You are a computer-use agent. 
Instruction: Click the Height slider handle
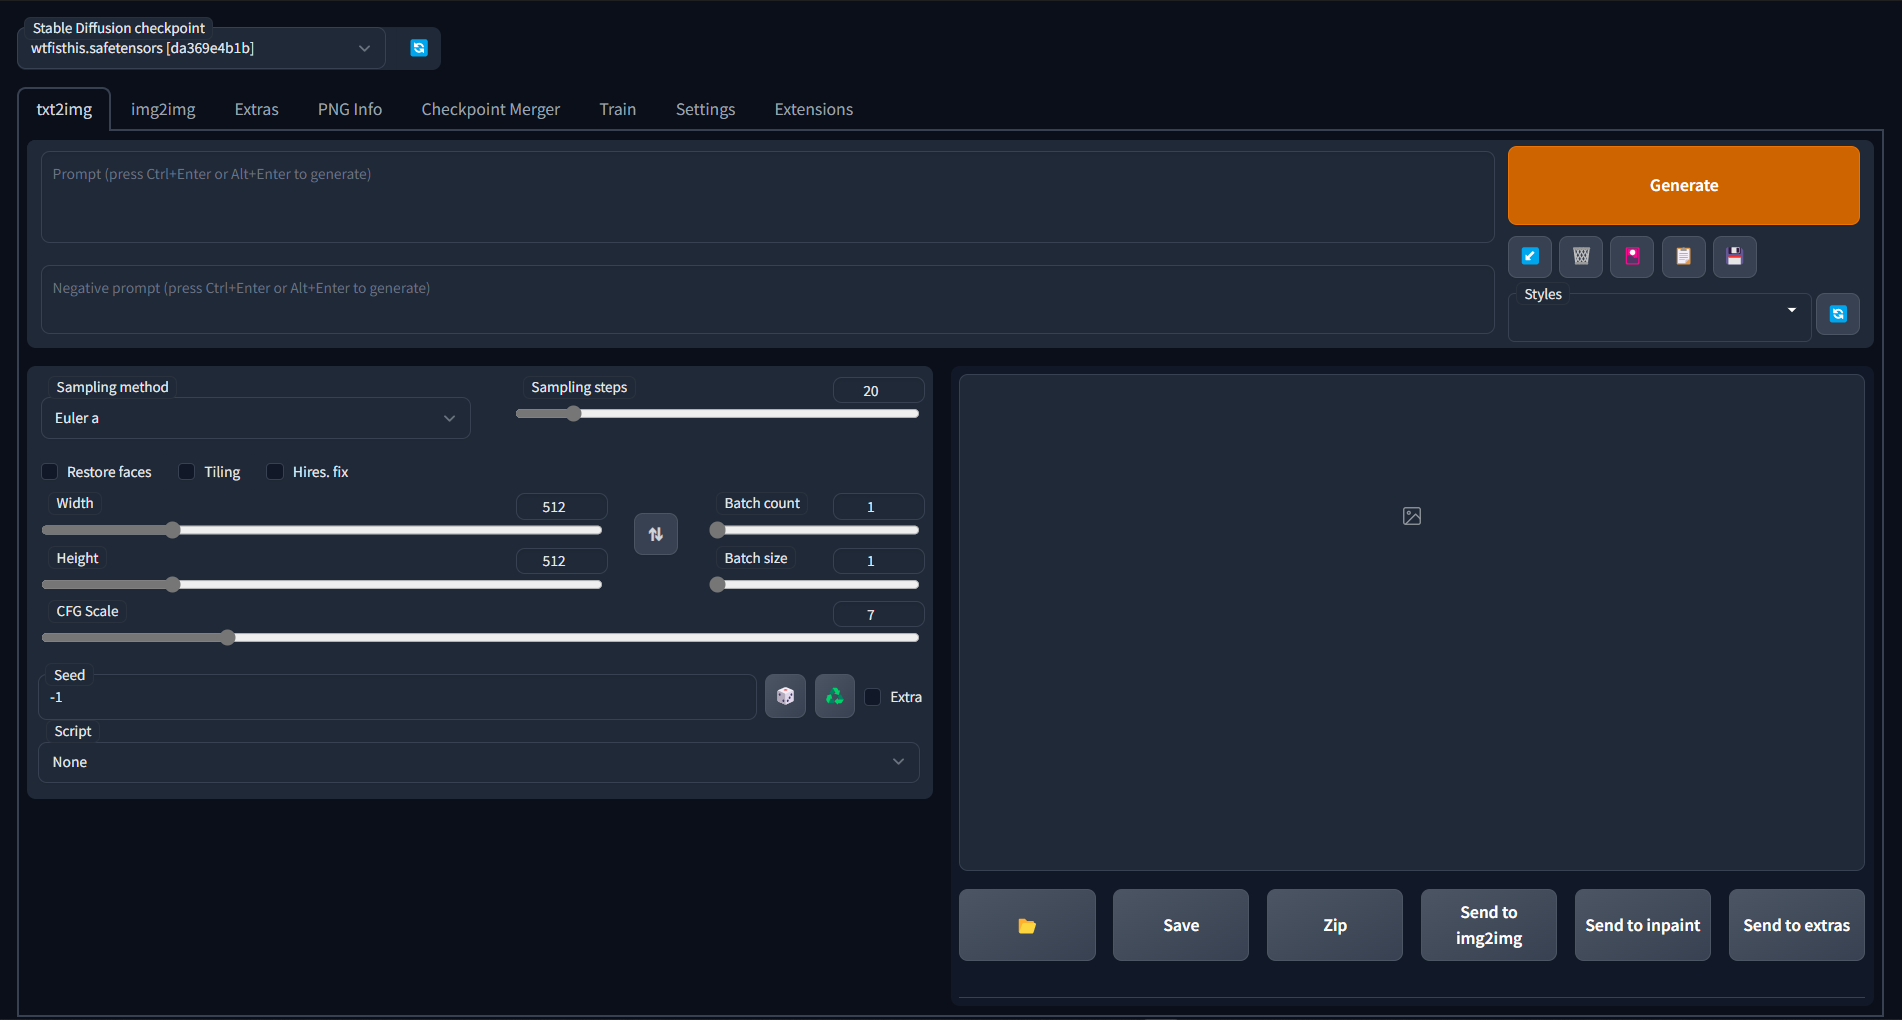click(172, 584)
